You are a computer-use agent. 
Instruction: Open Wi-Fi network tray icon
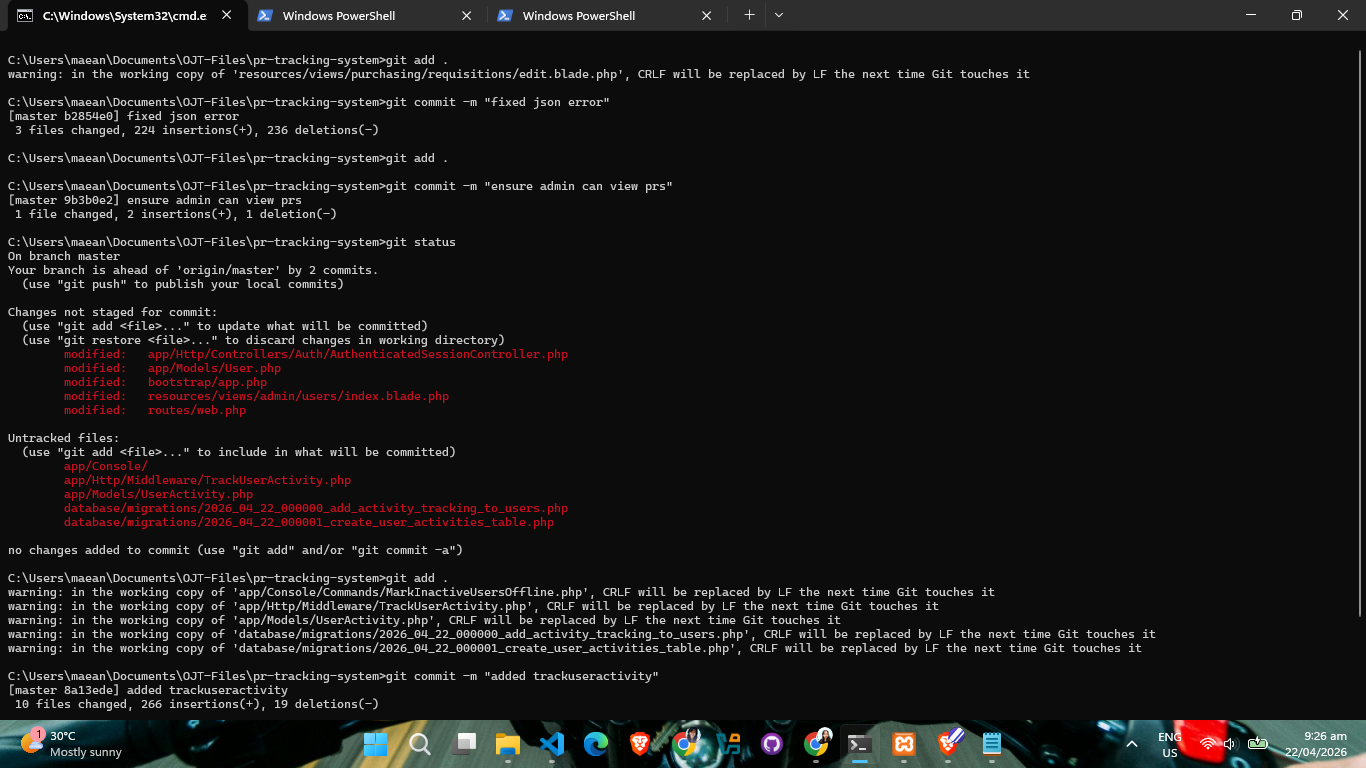point(1208,744)
